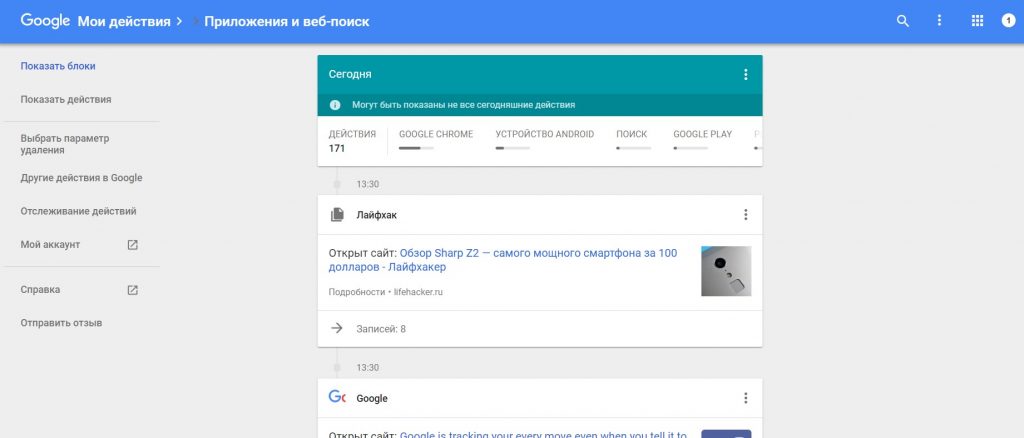This screenshot has width=1024, height=438.
Task: Click Подробности under the Лайфхак entry
Action: pos(357,292)
